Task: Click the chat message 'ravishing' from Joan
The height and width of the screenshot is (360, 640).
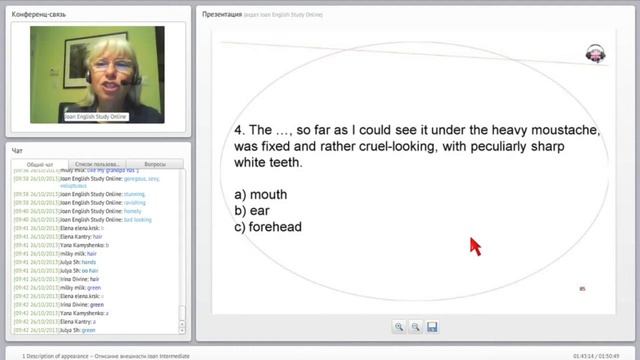Action: [134, 203]
